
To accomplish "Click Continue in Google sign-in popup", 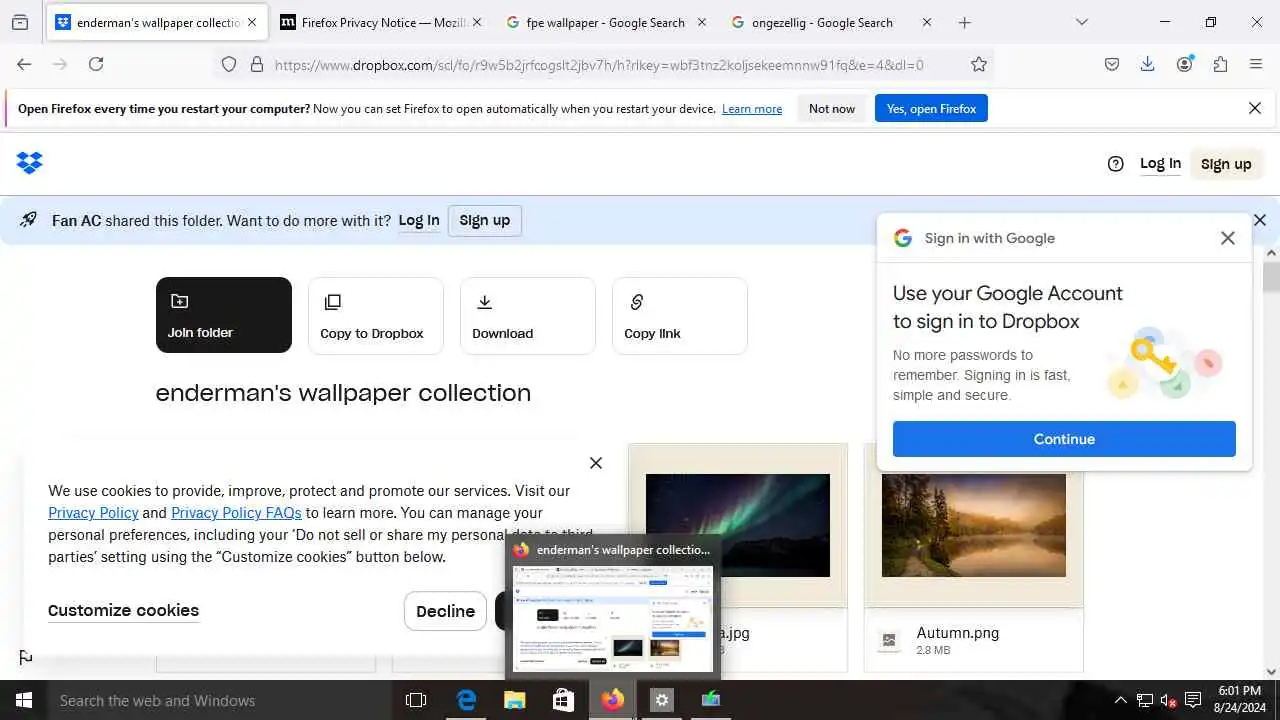I will pos(1064,439).
